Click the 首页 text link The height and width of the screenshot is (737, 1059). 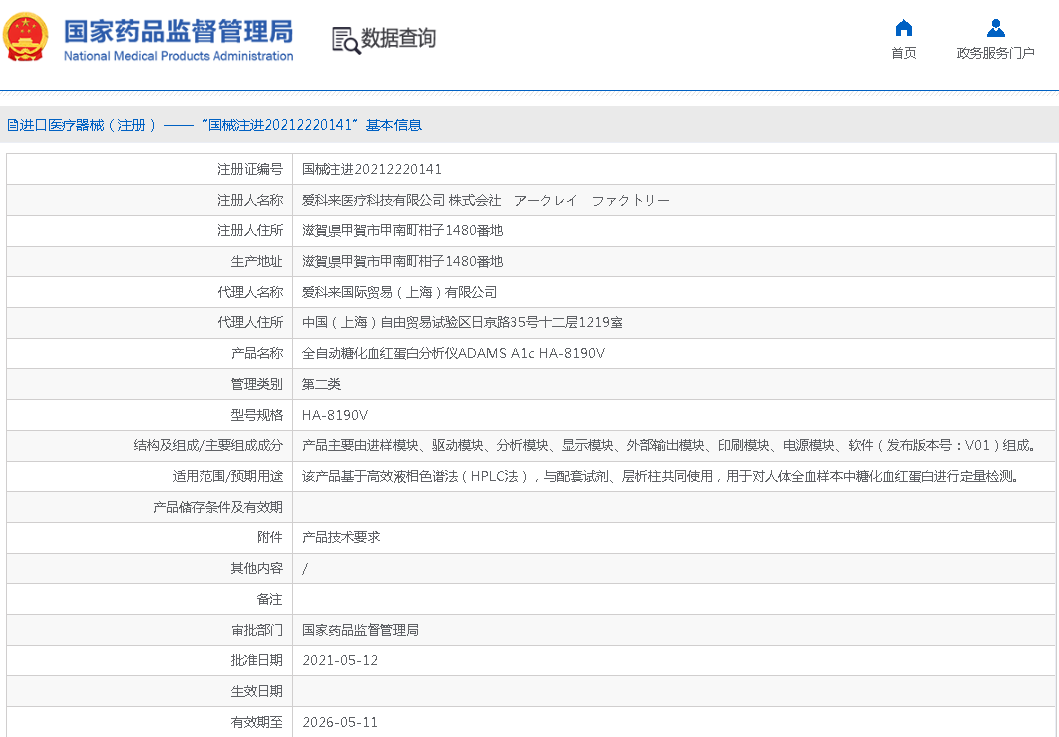[903, 53]
